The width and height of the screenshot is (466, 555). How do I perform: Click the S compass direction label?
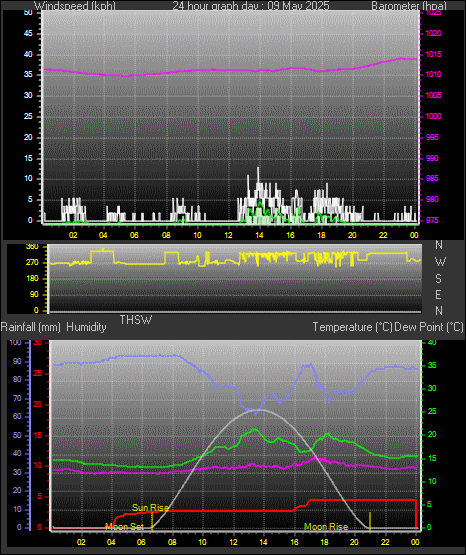(439, 279)
